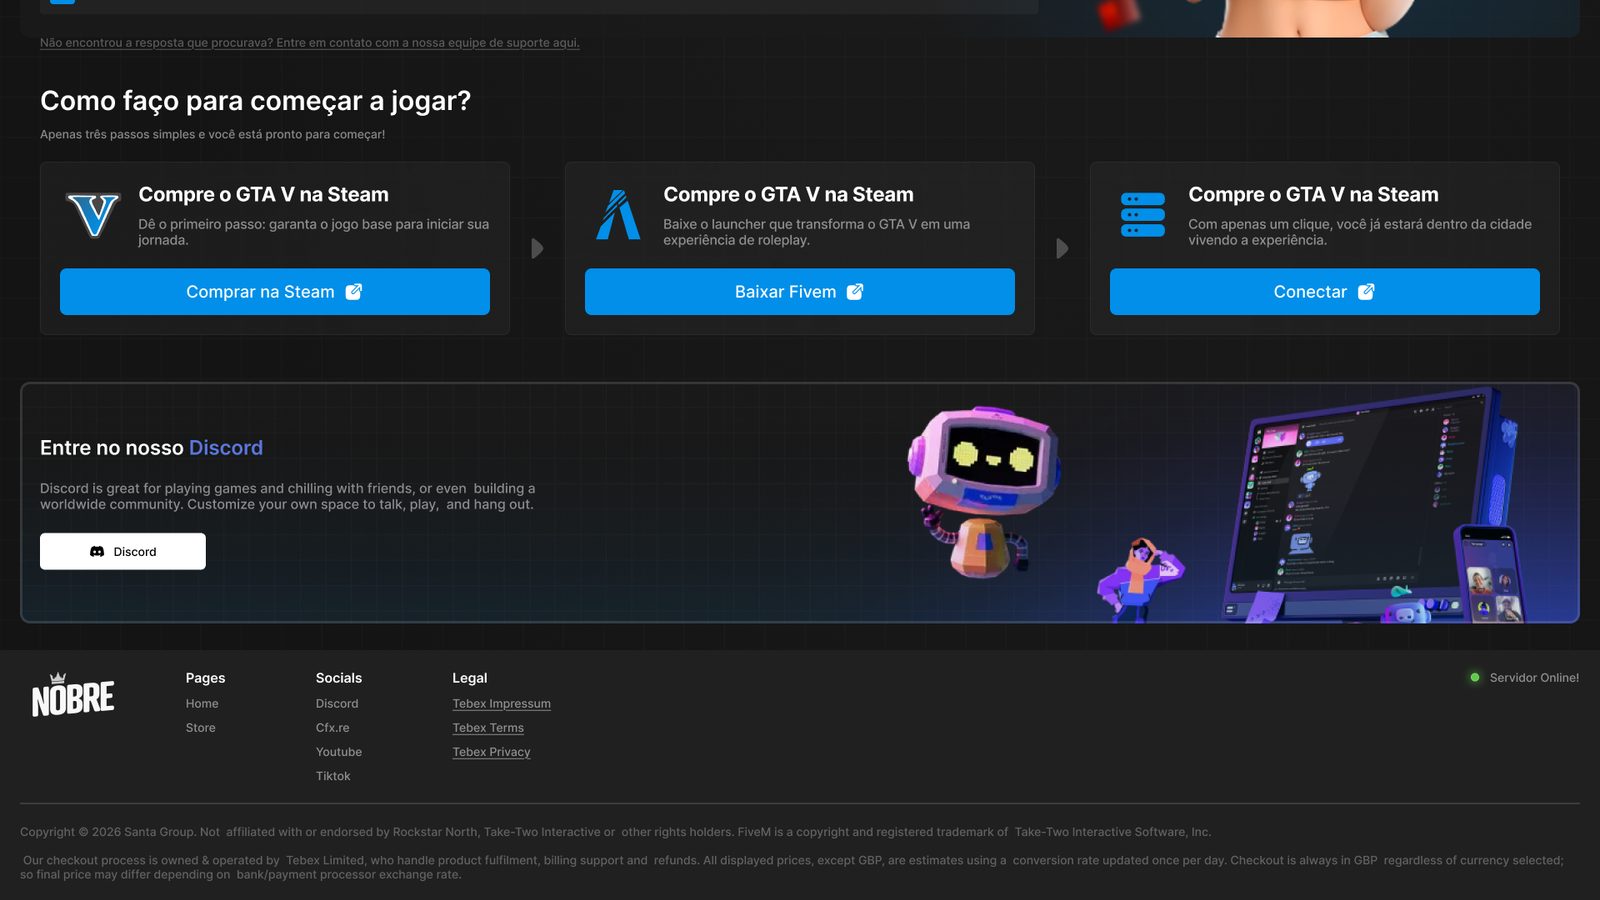
Task: Open Tebex Privacy legal link
Action: [492, 752]
